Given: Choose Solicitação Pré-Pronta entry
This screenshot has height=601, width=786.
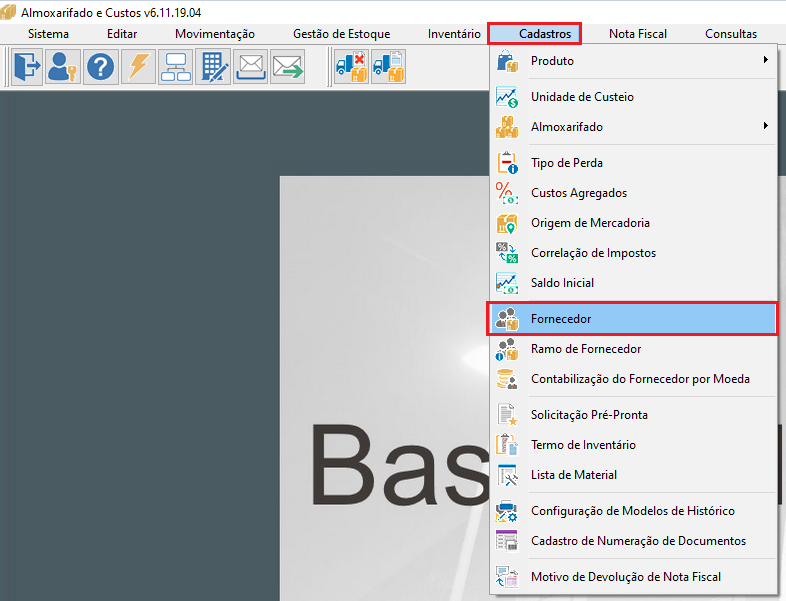Looking at the screenshot, I should (633, 415).
